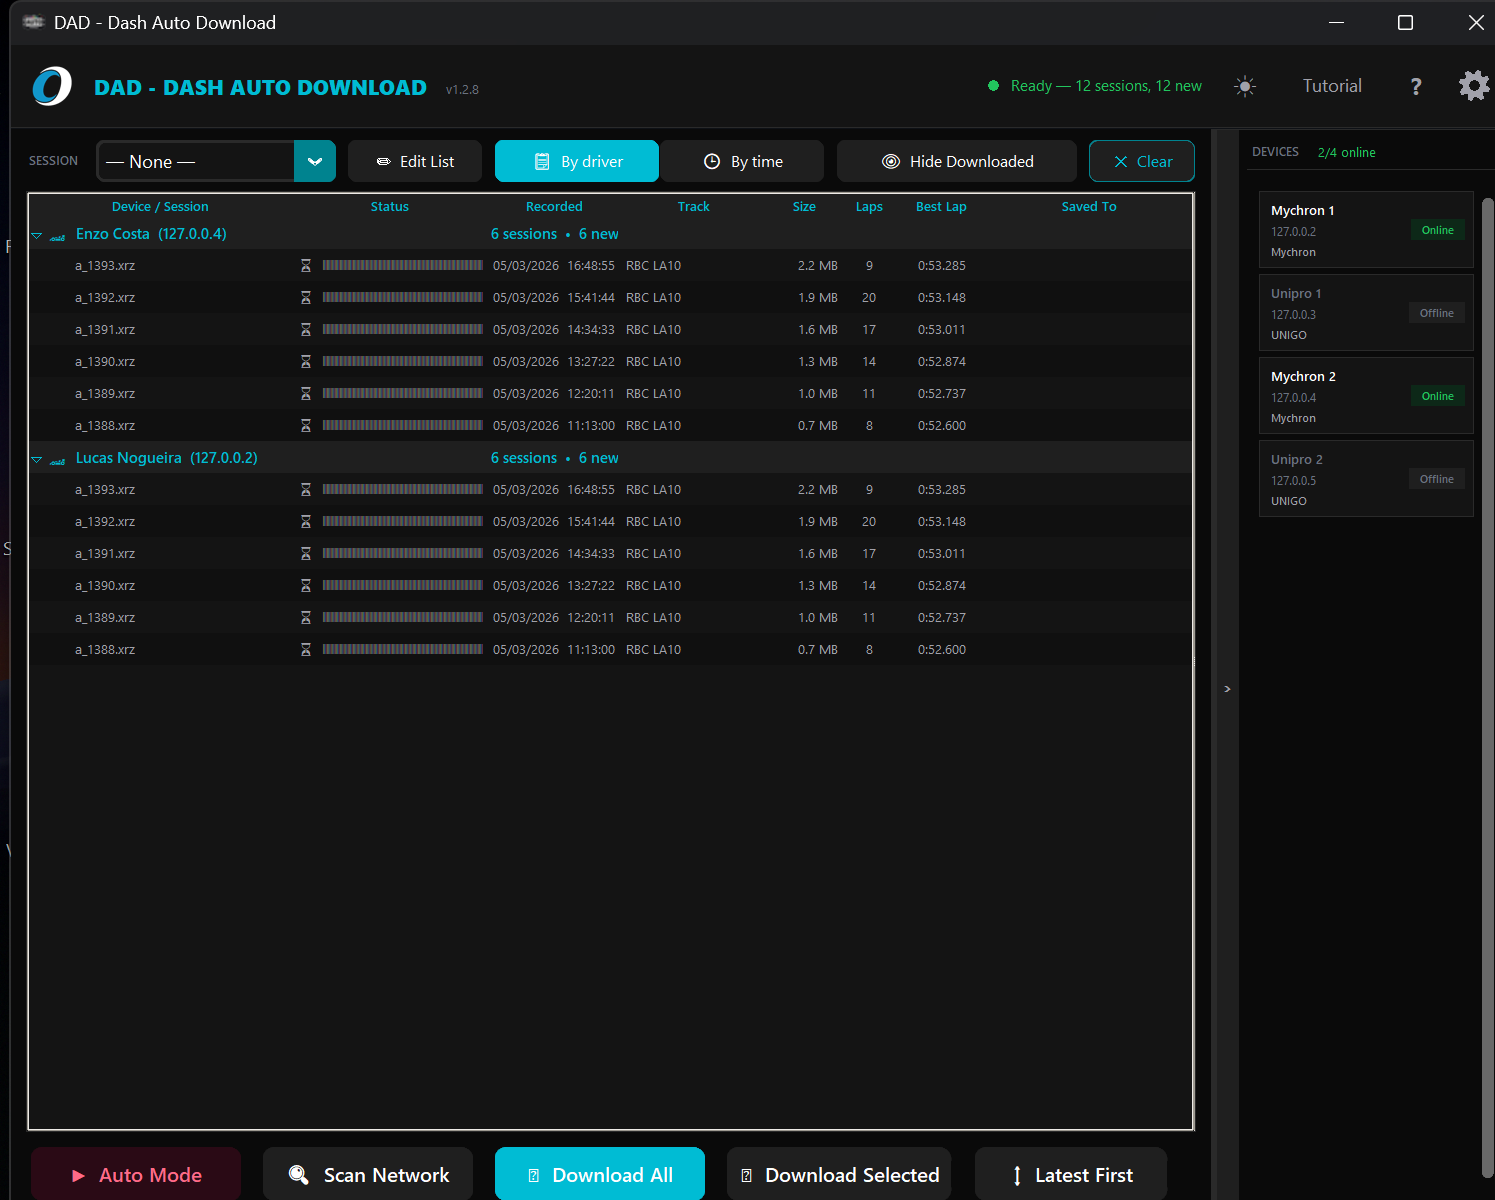Viewport: 1495px width, 1200px height.
Task: Click hourglass icon on Enzo Costa a_1393.xrz
Action: [306, 266]
